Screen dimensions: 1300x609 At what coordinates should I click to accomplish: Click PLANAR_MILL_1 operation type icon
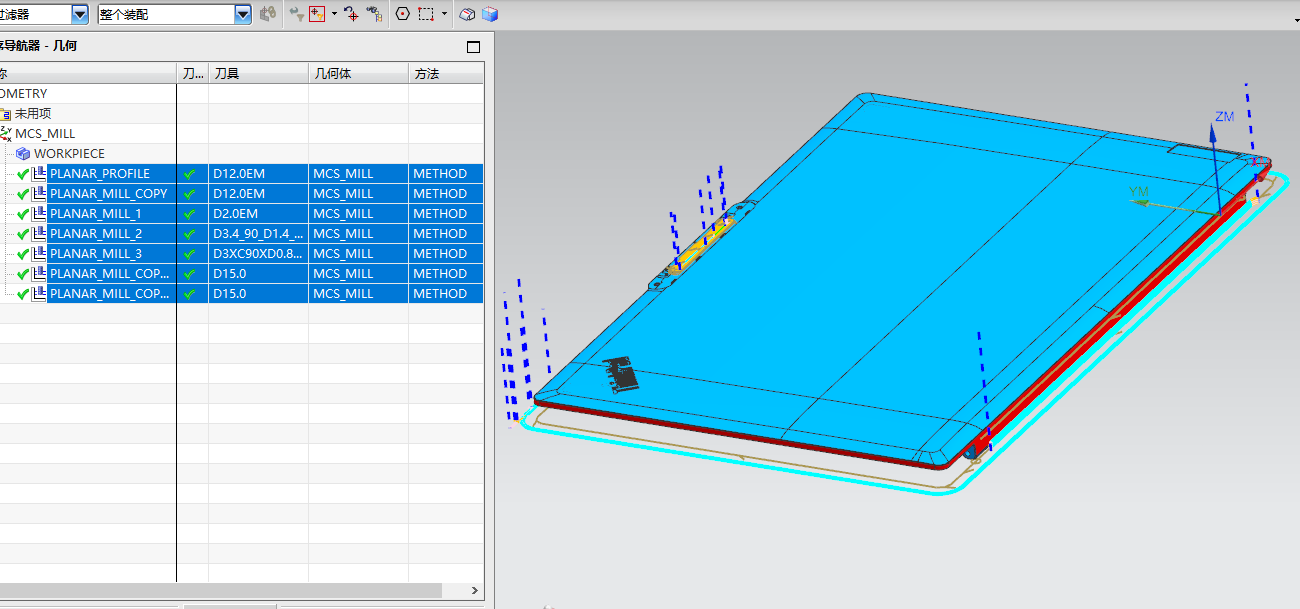[x=39, y=213]
